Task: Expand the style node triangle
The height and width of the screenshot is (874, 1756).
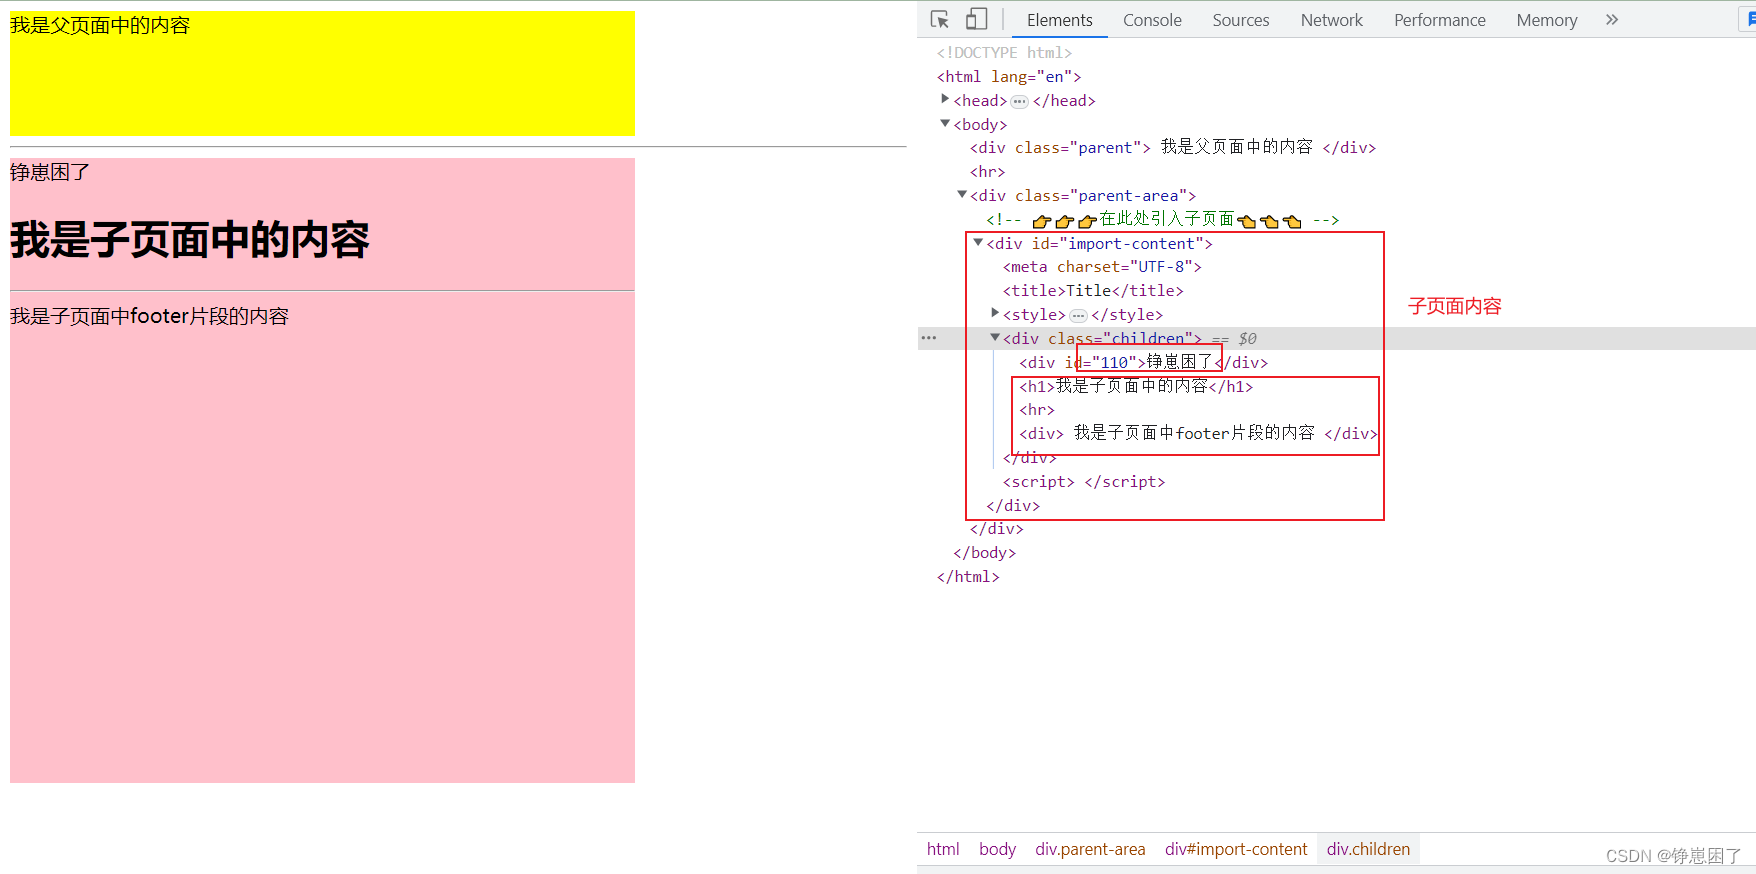Action: (x=995, y=313)
